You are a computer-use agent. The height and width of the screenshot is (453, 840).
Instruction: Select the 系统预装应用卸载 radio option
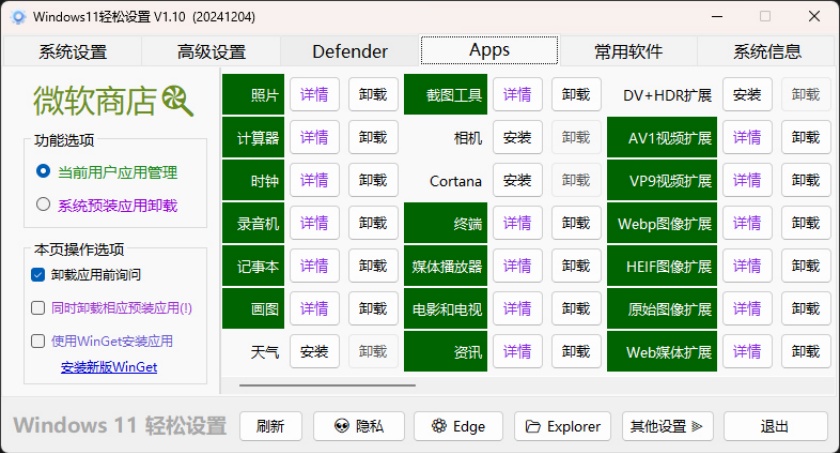coord(43,205)
